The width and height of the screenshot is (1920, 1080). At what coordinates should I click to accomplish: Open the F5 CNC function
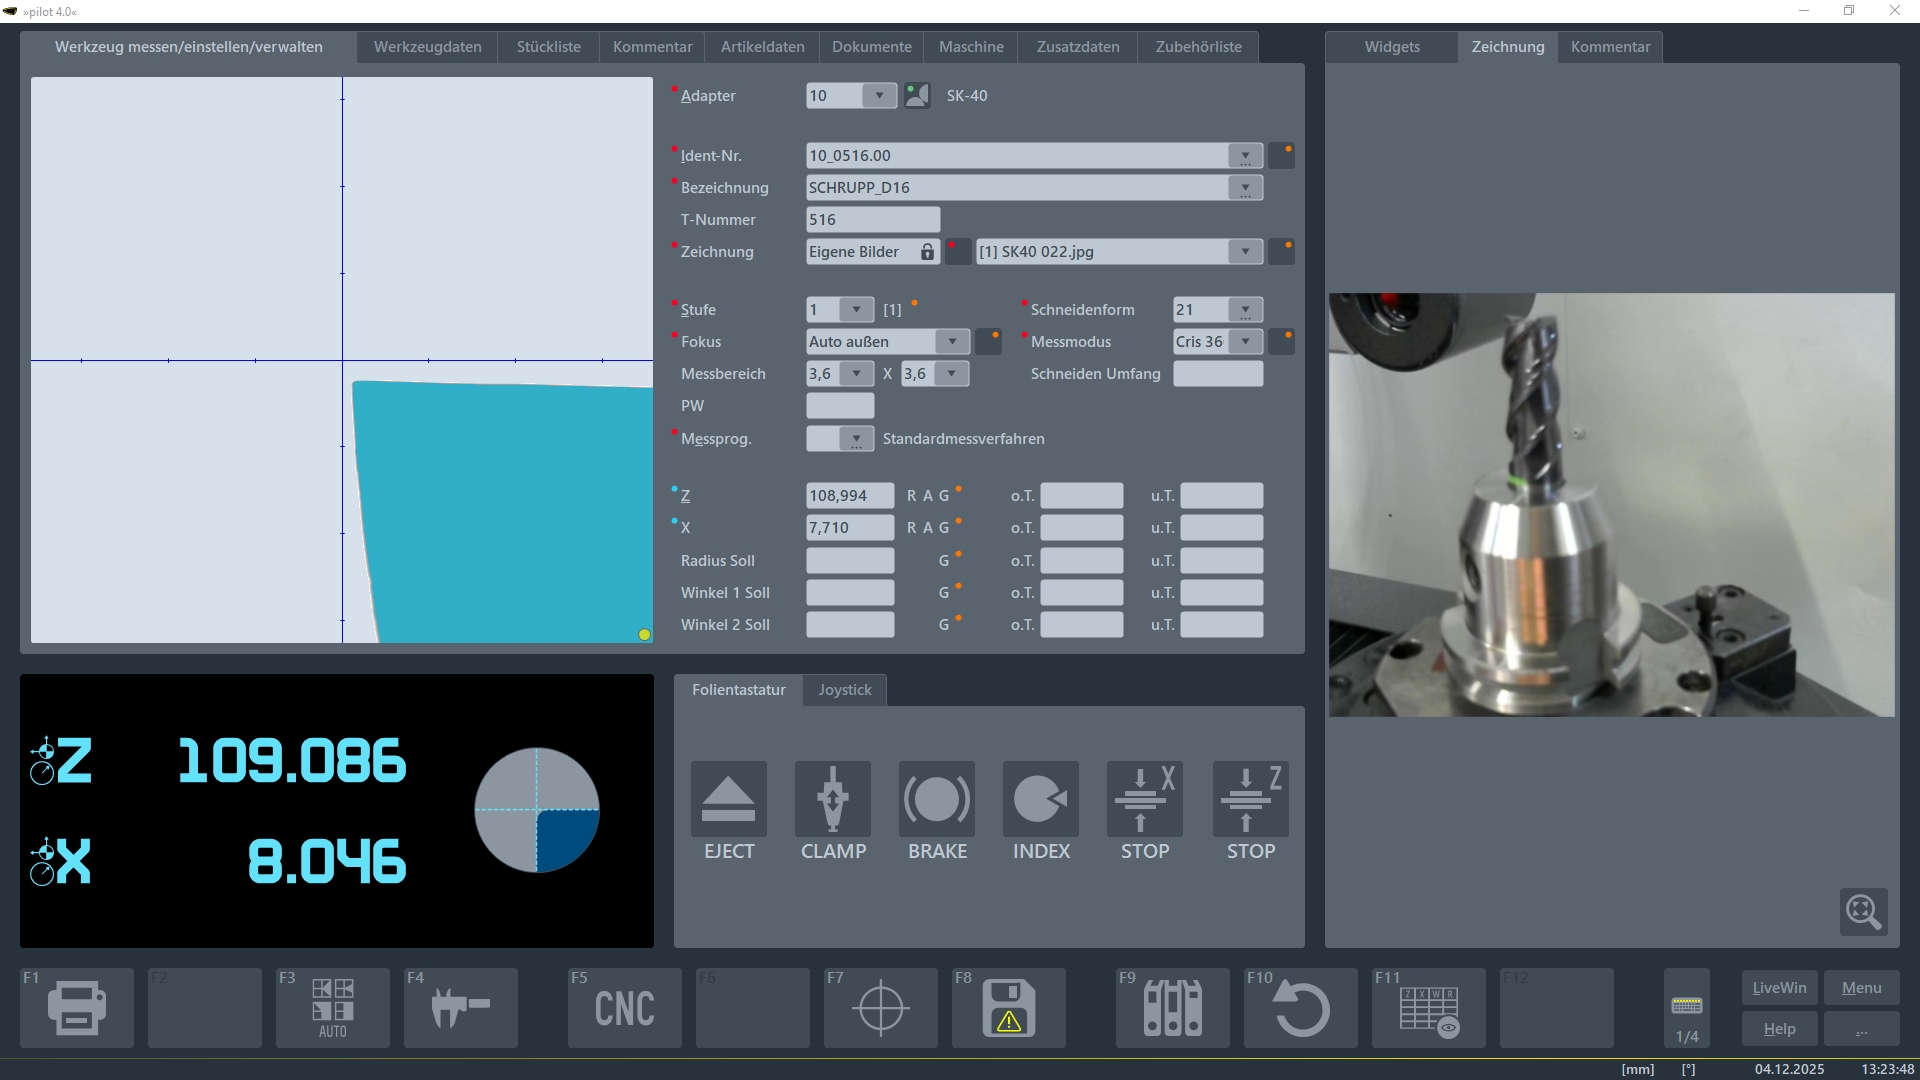(x=624, y=1007)
